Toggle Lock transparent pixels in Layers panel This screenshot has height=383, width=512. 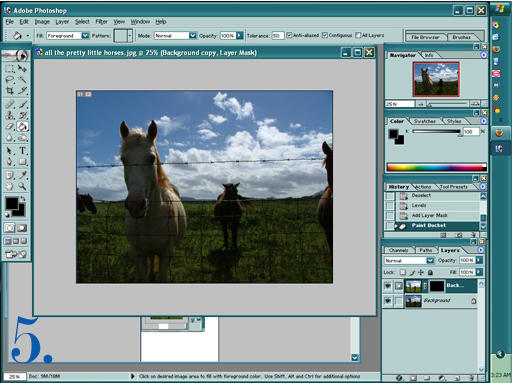(x=403, y=272)
